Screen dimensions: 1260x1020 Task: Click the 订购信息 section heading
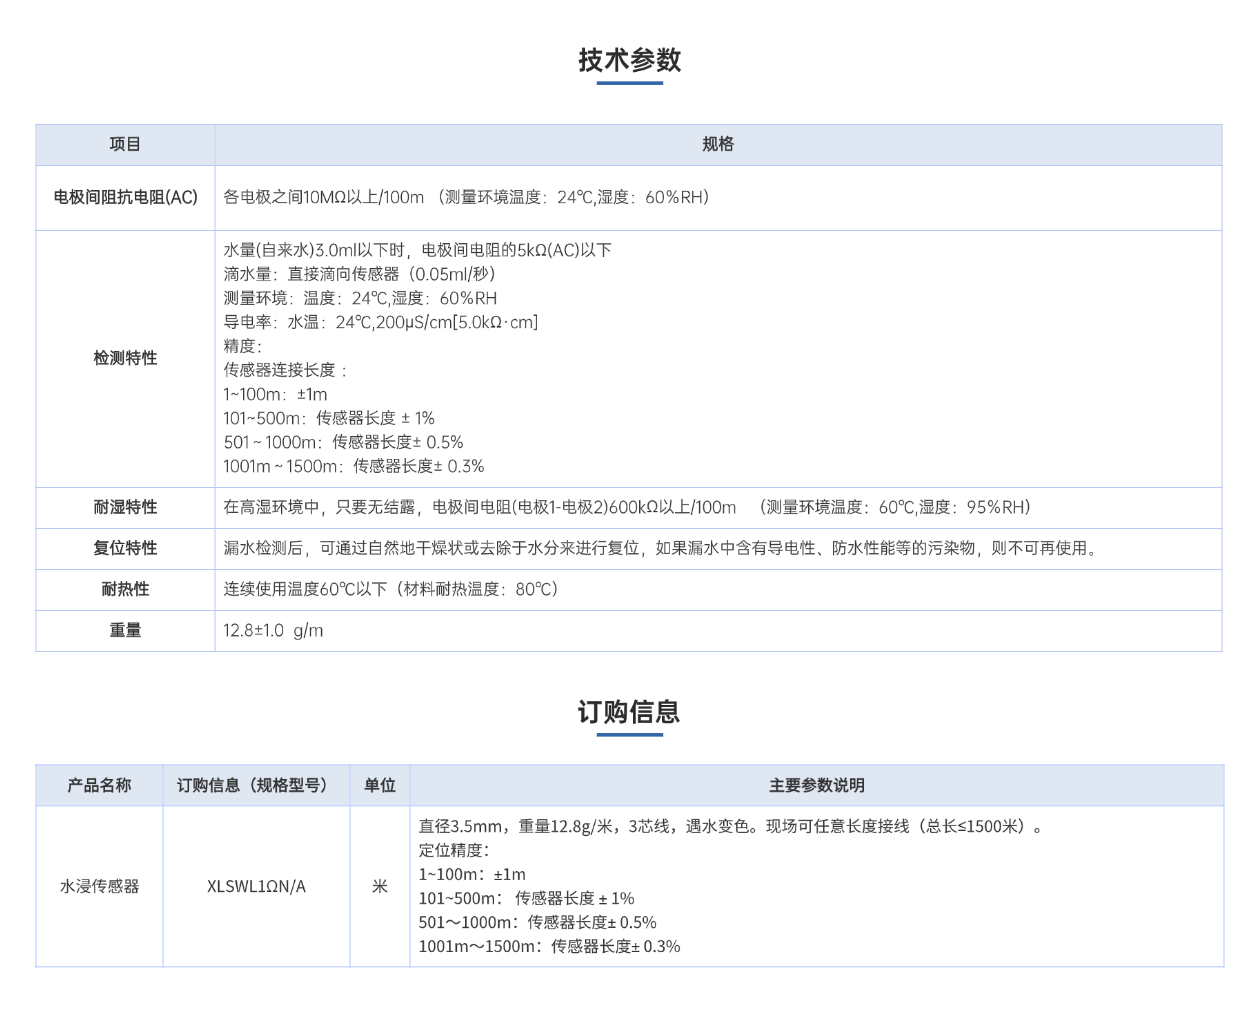(629, 712)
